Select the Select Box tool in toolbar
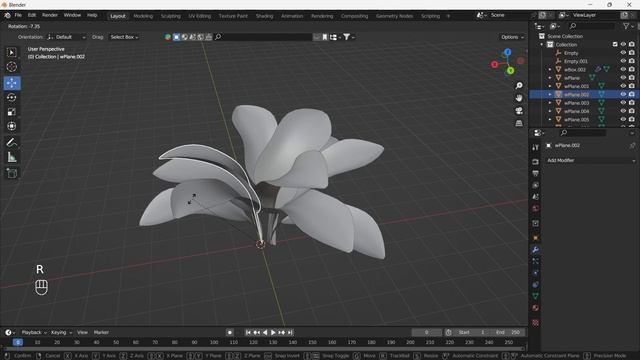This screenshot has height=360, width=640. (11, 53)
